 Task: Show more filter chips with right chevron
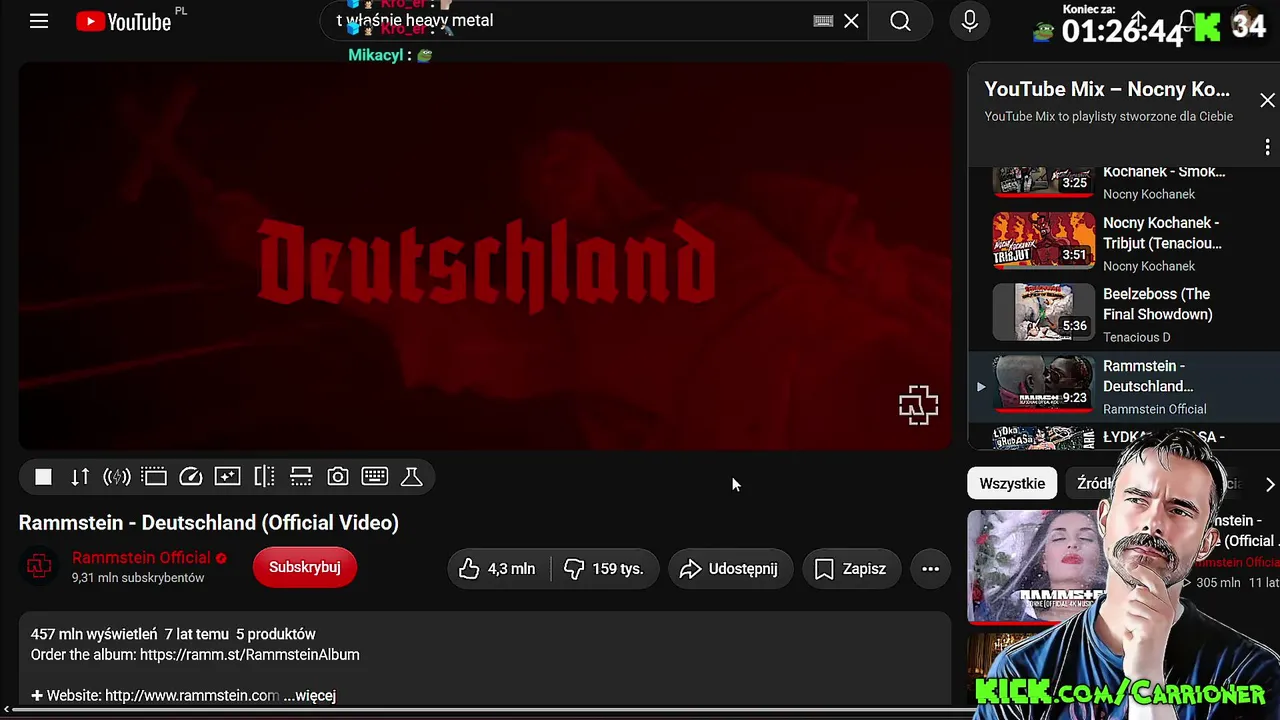1269,484
